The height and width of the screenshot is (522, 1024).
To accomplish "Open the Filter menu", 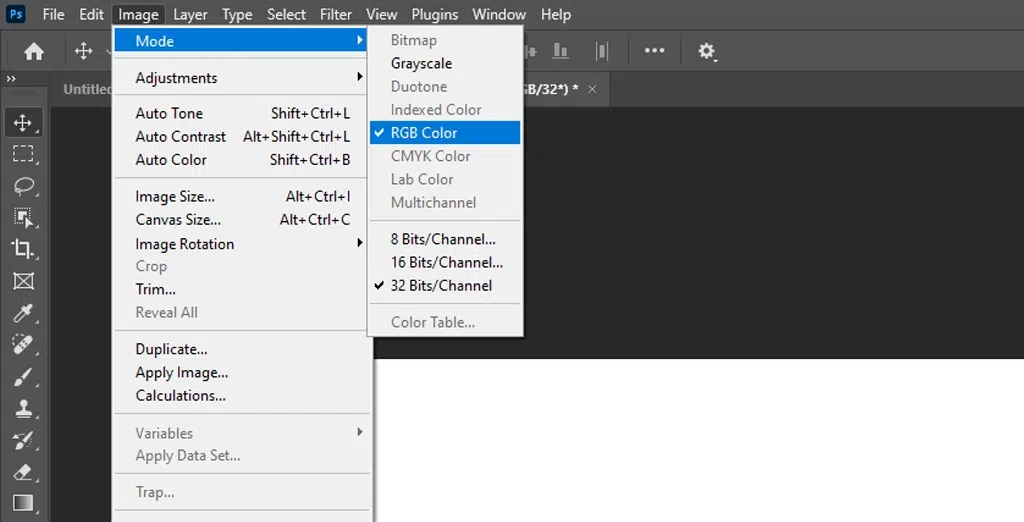I will click(x=336, y=14).
